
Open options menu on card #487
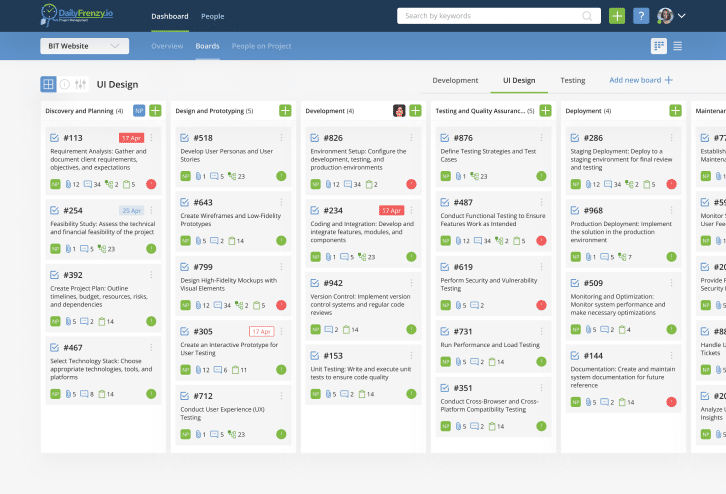pos(542,202)
